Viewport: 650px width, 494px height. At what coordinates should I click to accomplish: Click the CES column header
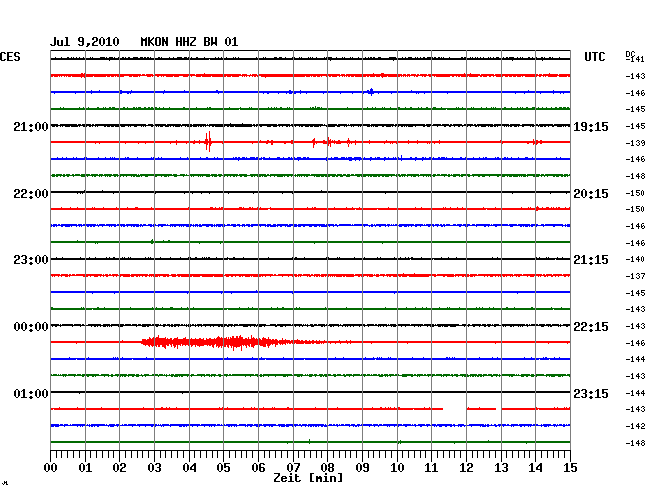point(10,57)
